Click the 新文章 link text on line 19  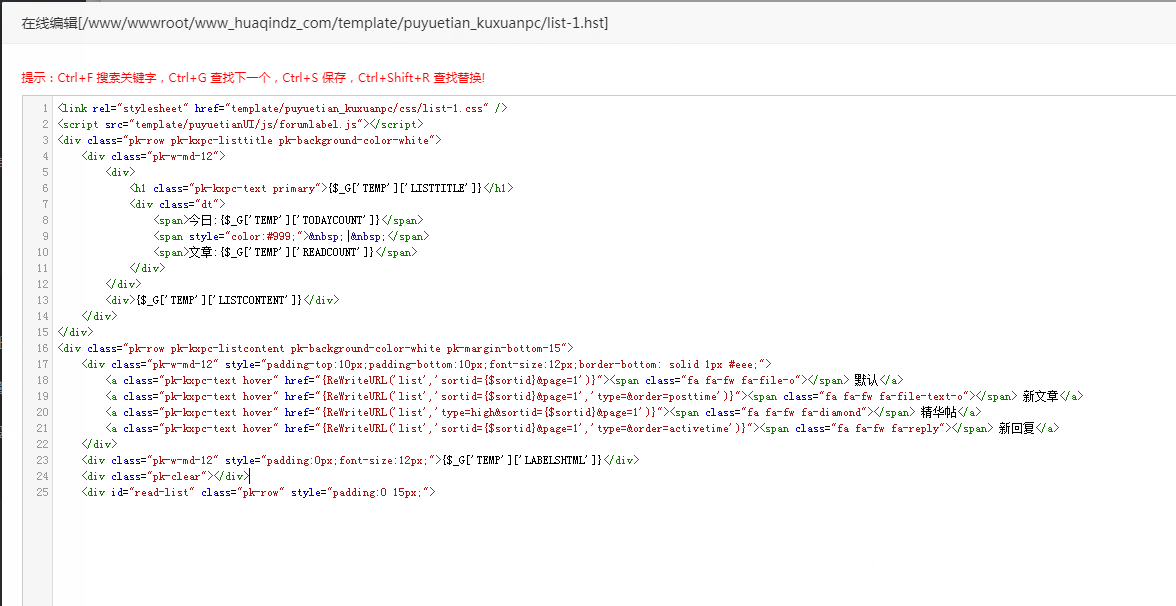pos(1040,396)
